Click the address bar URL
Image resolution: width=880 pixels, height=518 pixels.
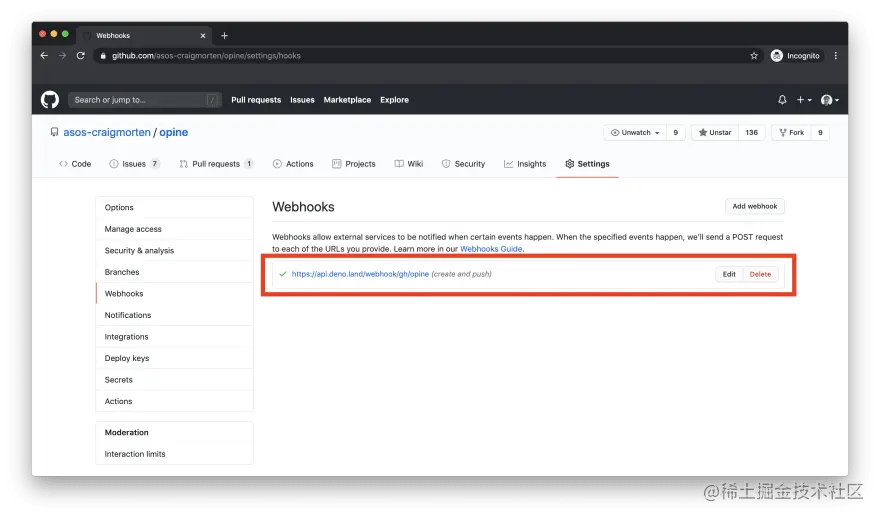206,56
